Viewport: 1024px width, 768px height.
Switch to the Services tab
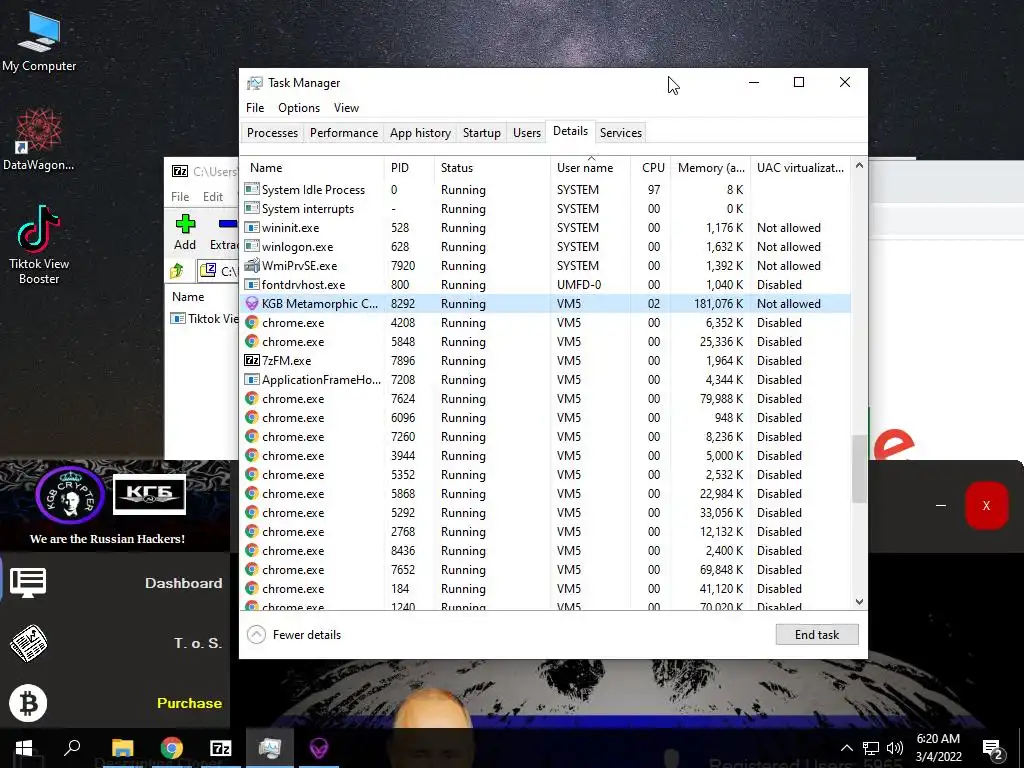[620, 133]
